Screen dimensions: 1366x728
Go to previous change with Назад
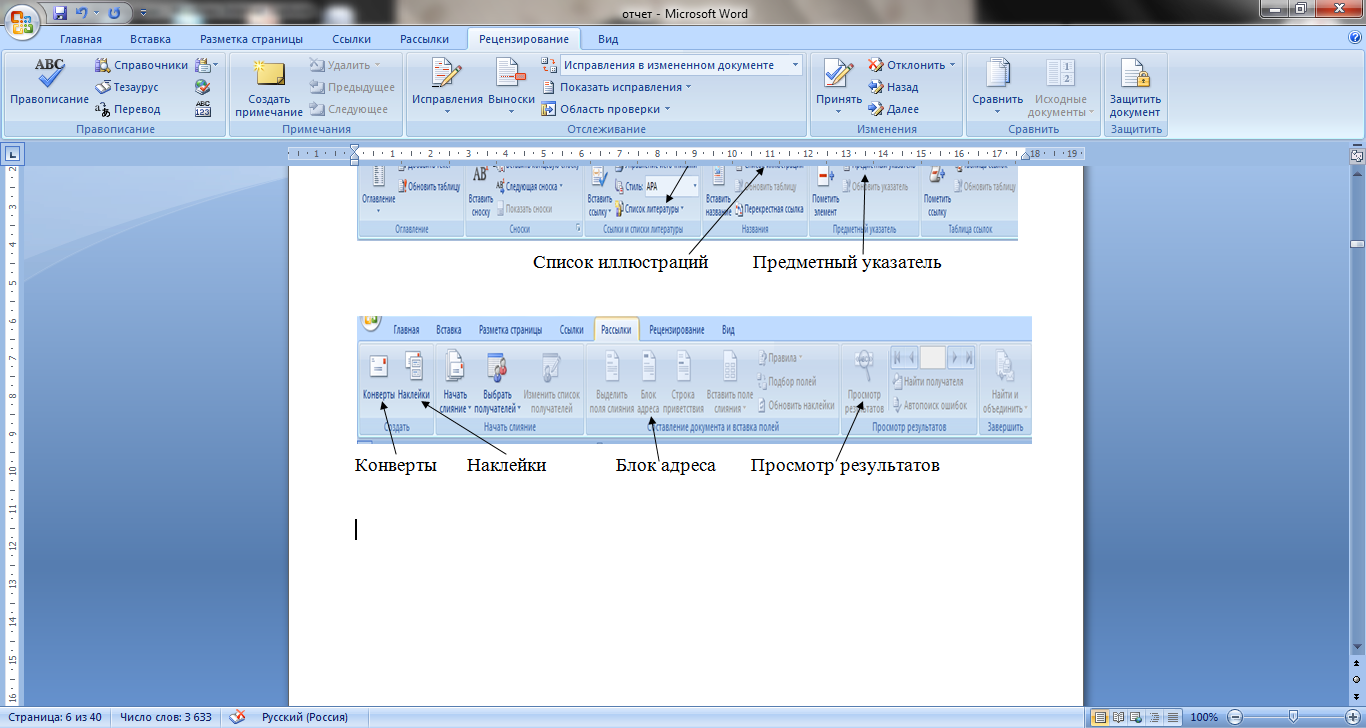pyautogui.click(x=893, y=87)
